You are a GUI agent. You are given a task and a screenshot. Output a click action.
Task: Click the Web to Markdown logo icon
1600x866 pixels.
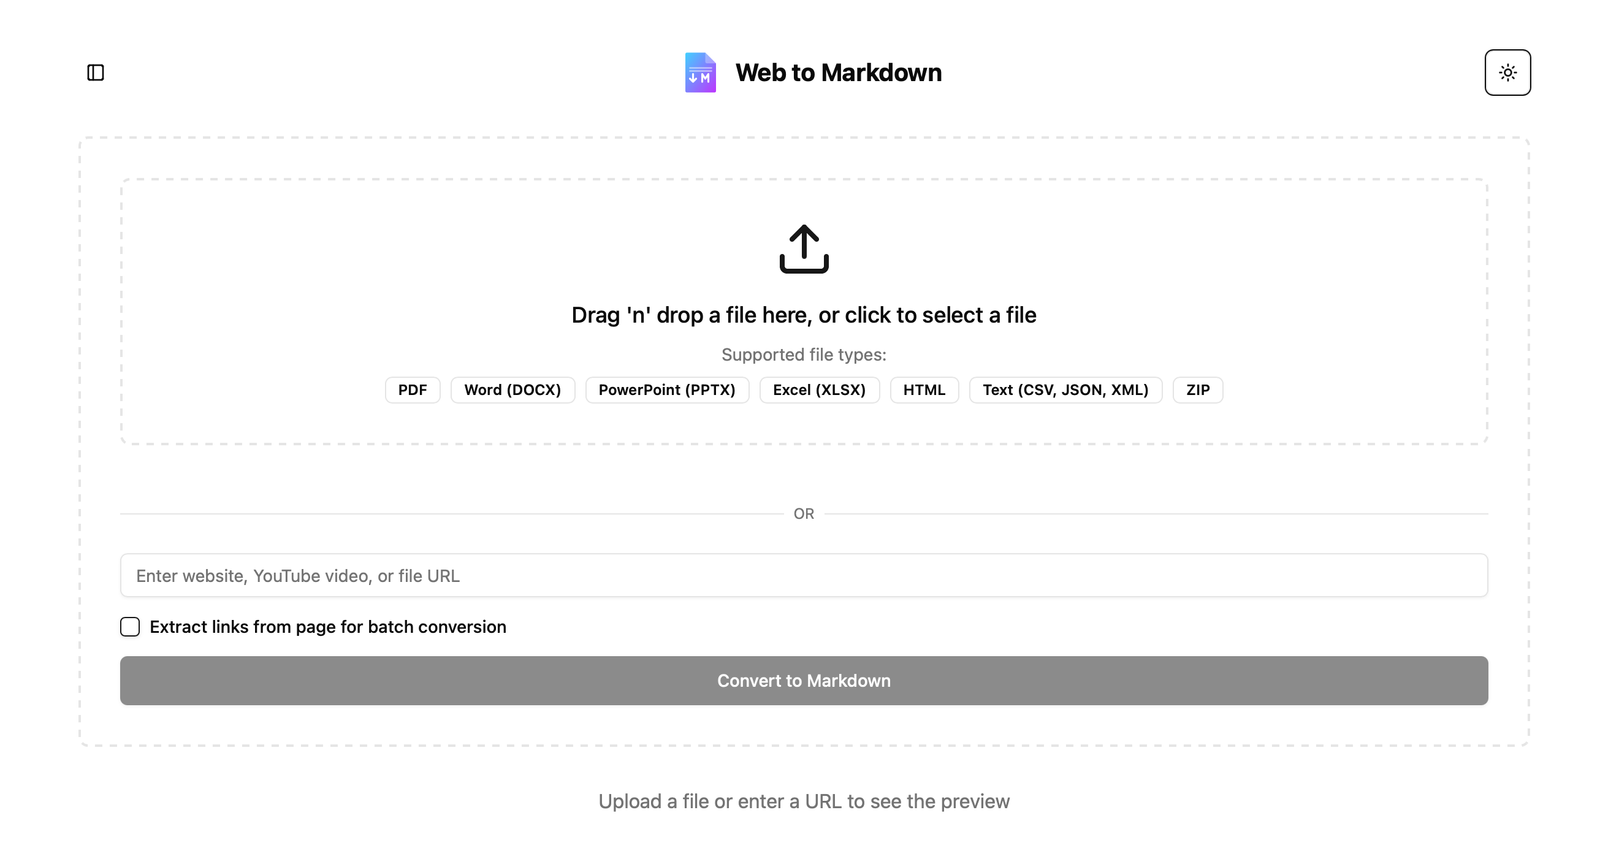point(700,73)
